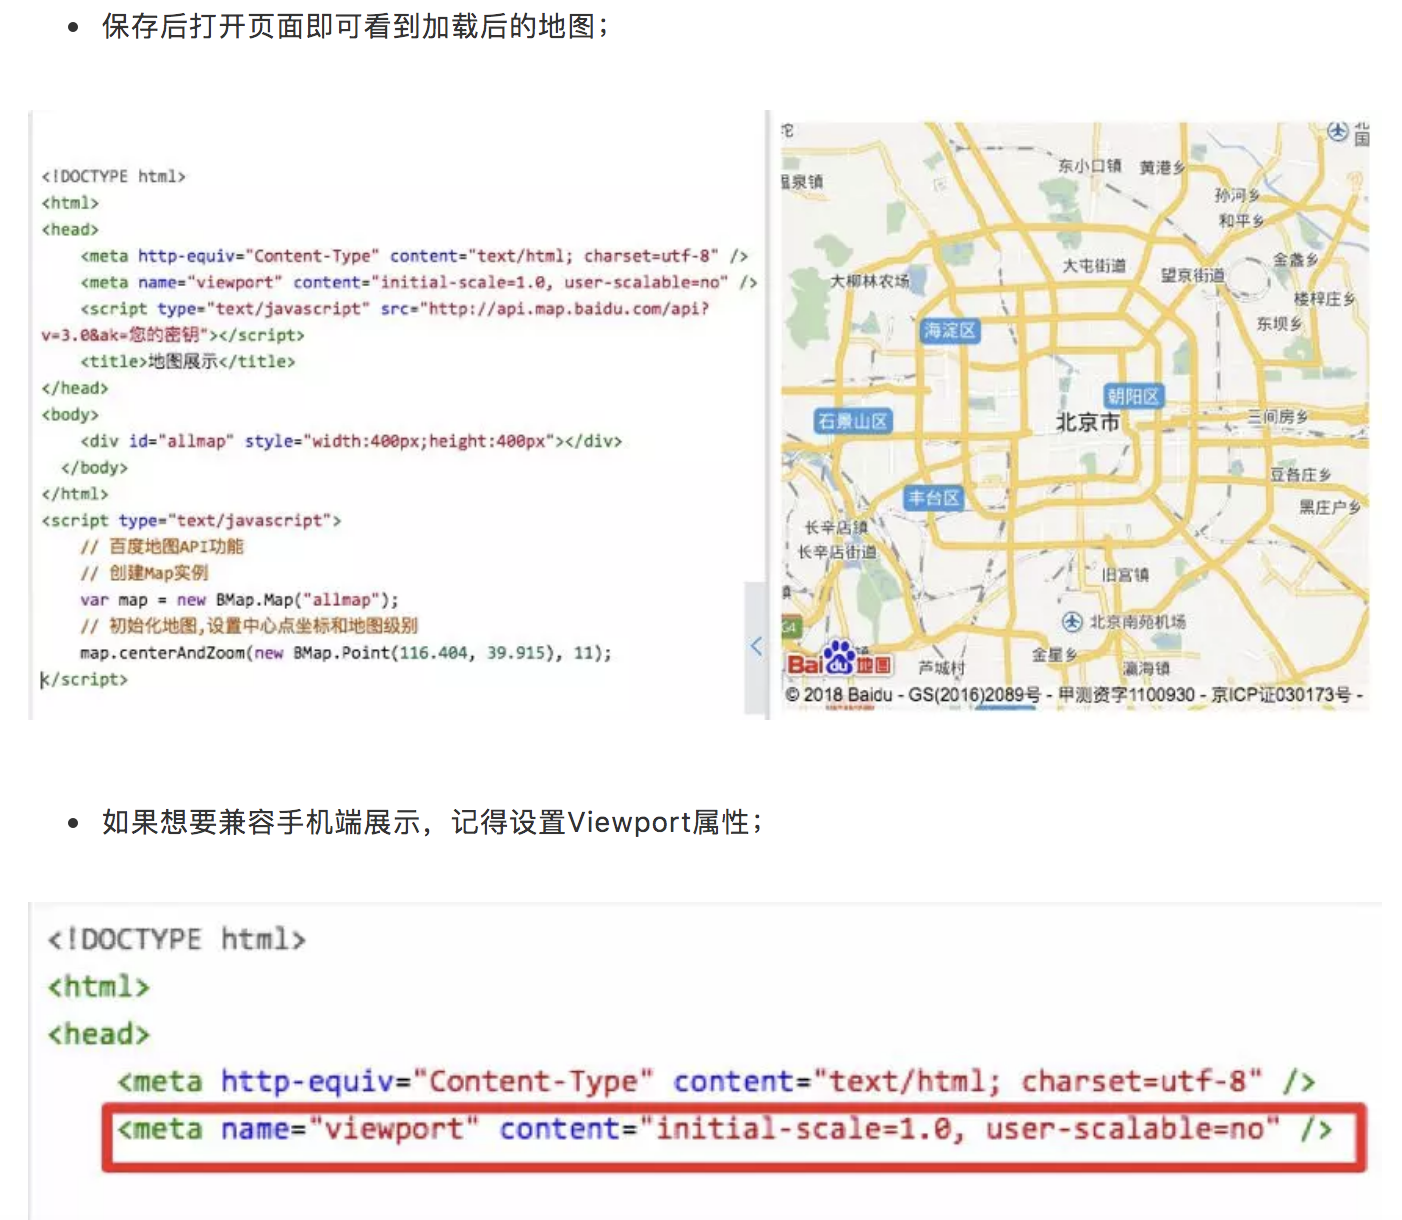Click the bullet text 保存后打开页面即可看到加载后的地图
1402x1220 pixels.
coord(355,26)
